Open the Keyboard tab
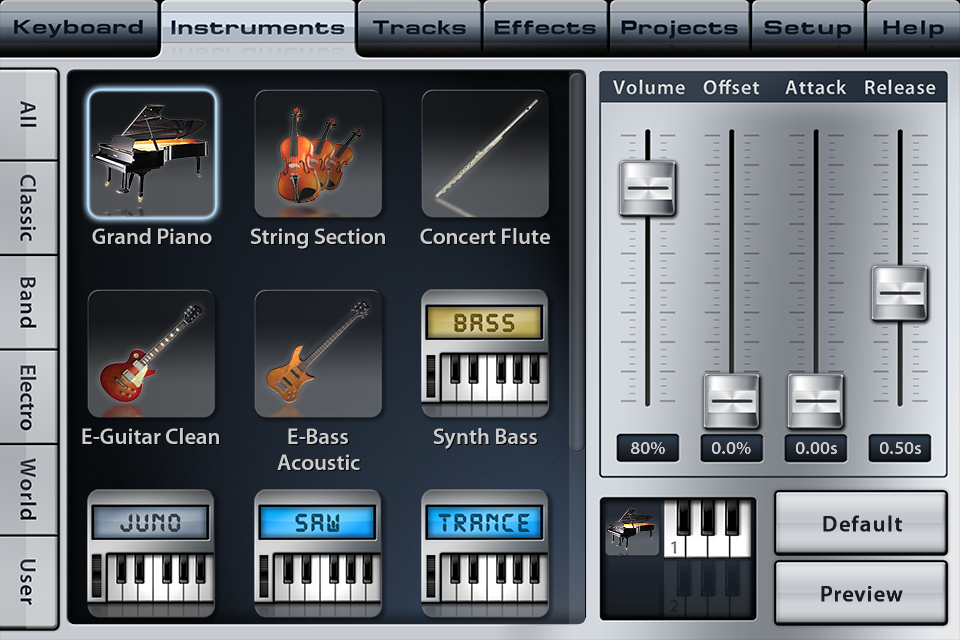Screen dimensions: 960x640 coord(78,28)
